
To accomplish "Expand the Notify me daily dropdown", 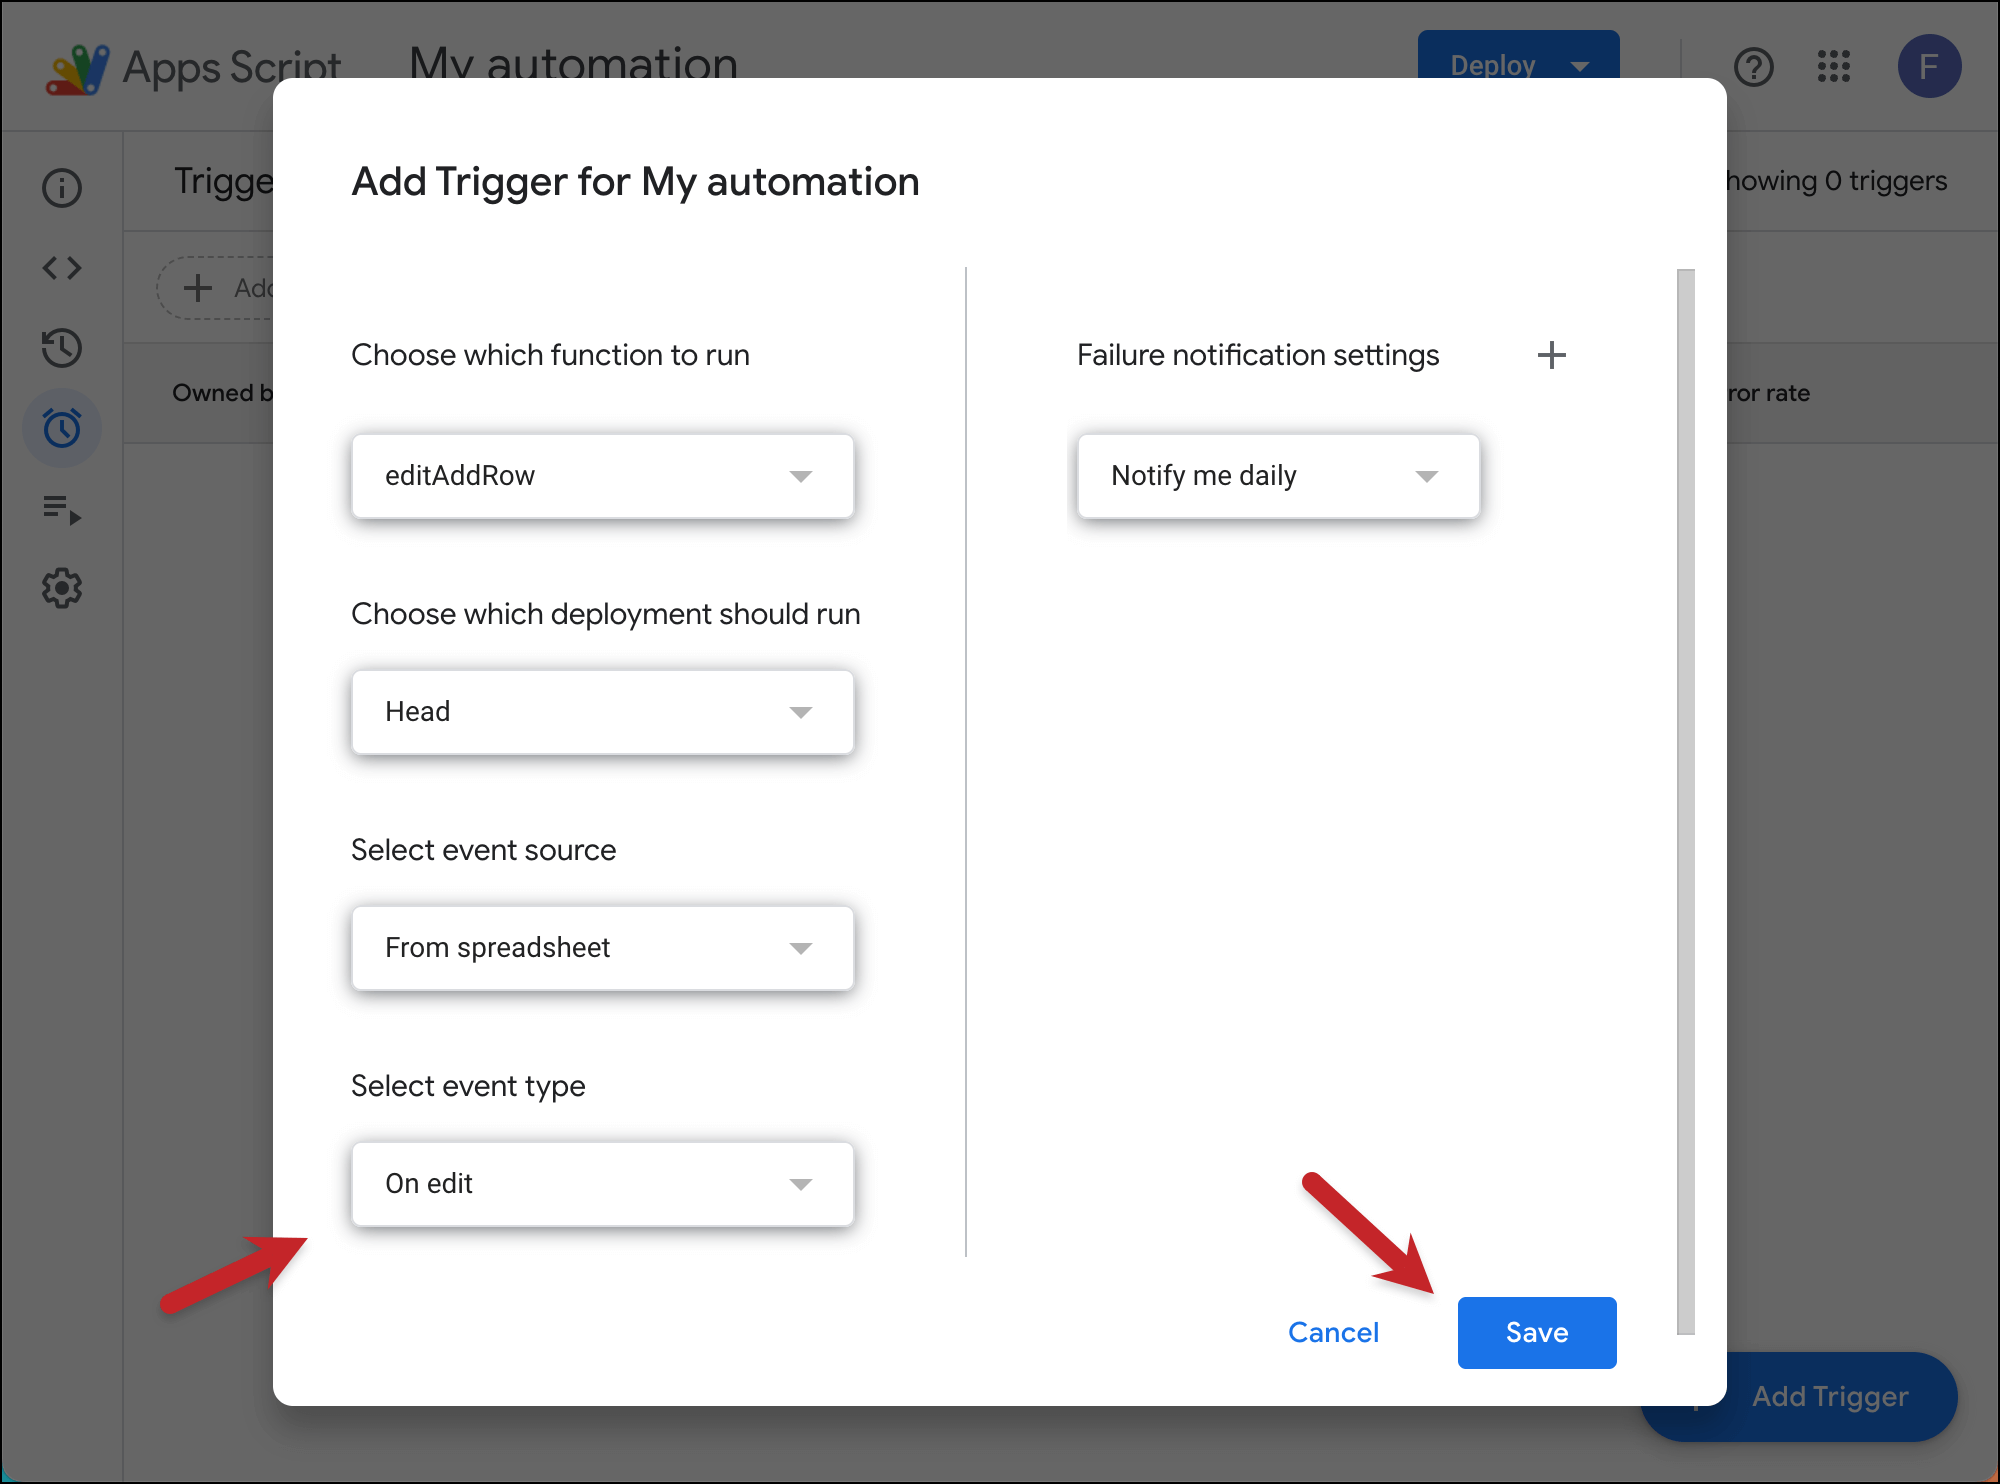I will (1278, 476).
